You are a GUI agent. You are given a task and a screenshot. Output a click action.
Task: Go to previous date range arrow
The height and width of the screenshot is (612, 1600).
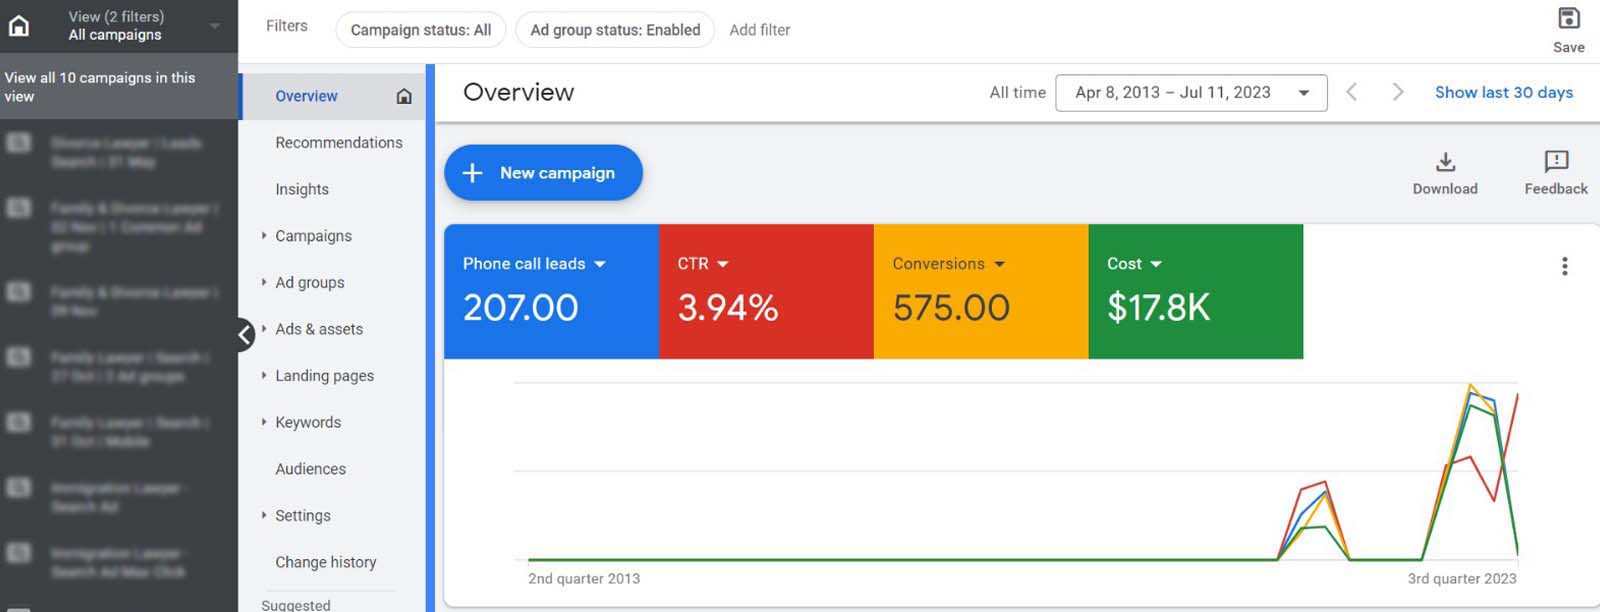tap(1352, 93)
